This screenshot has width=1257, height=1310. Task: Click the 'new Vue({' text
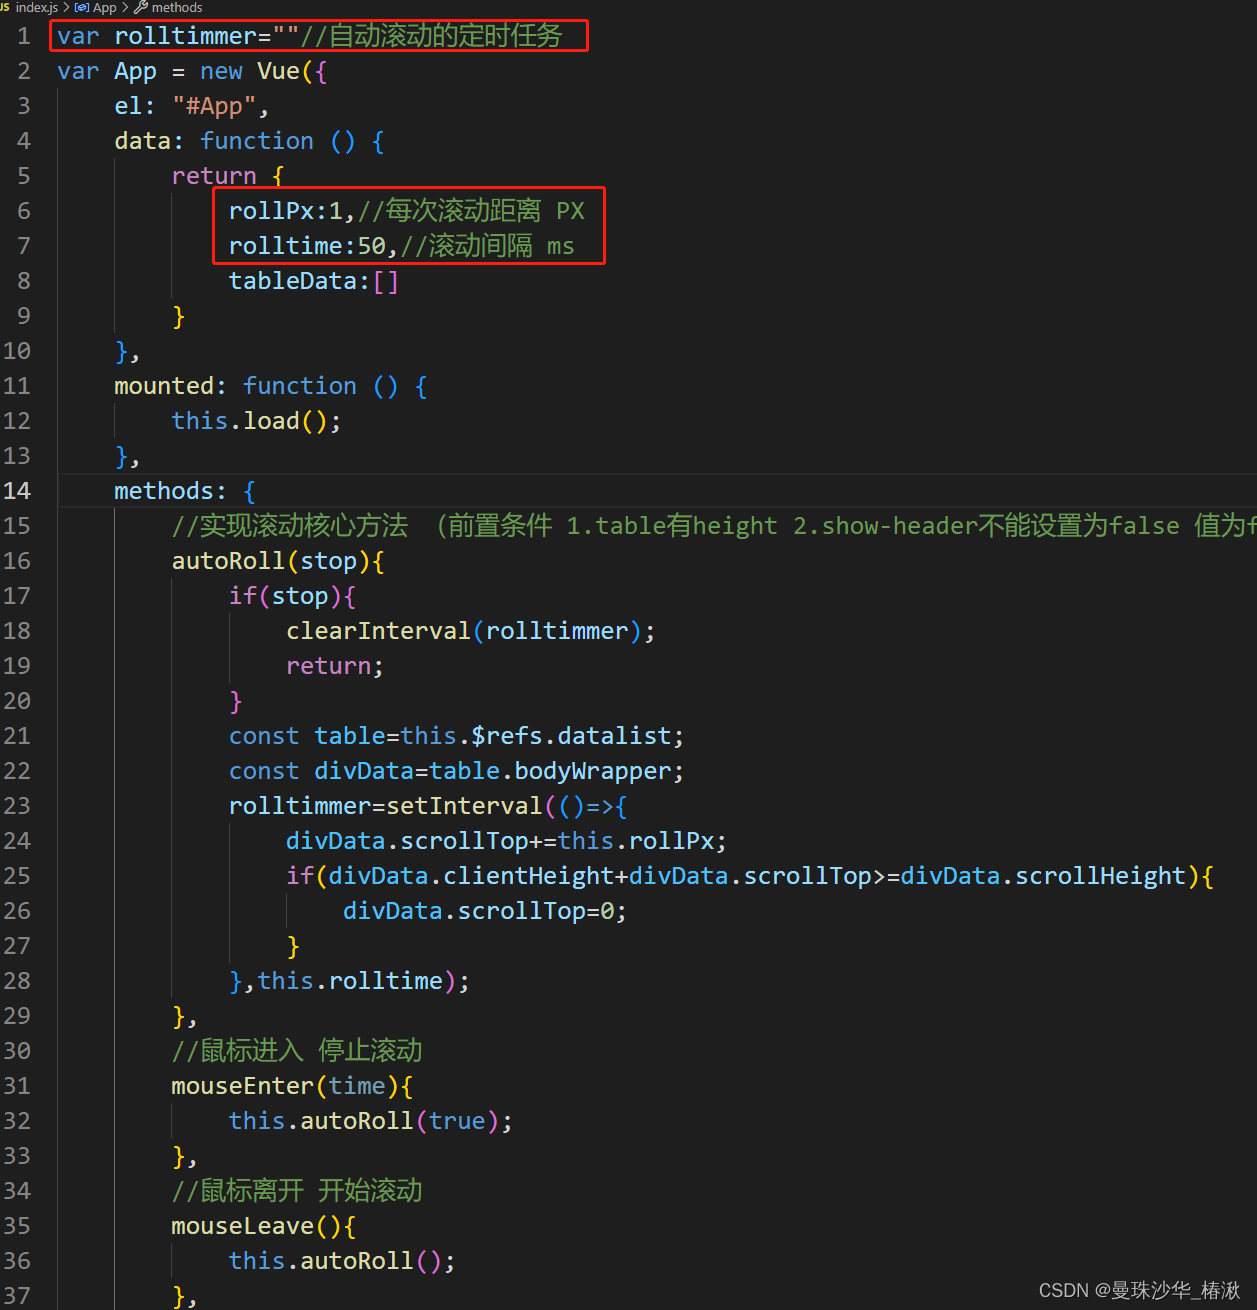tap(264, 71)
